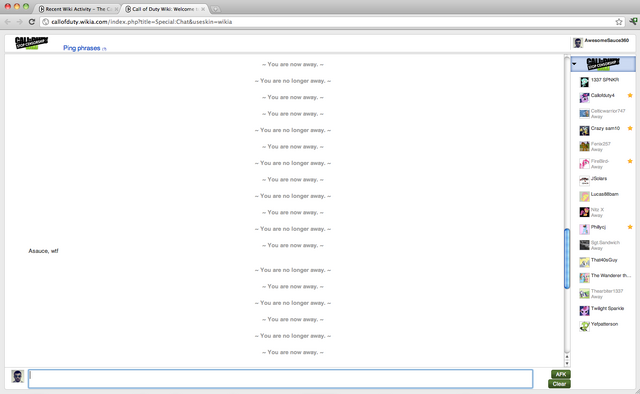640x394 pixels.
Task: Click the Call of Duty wiki logo
Action: (31, 43)
